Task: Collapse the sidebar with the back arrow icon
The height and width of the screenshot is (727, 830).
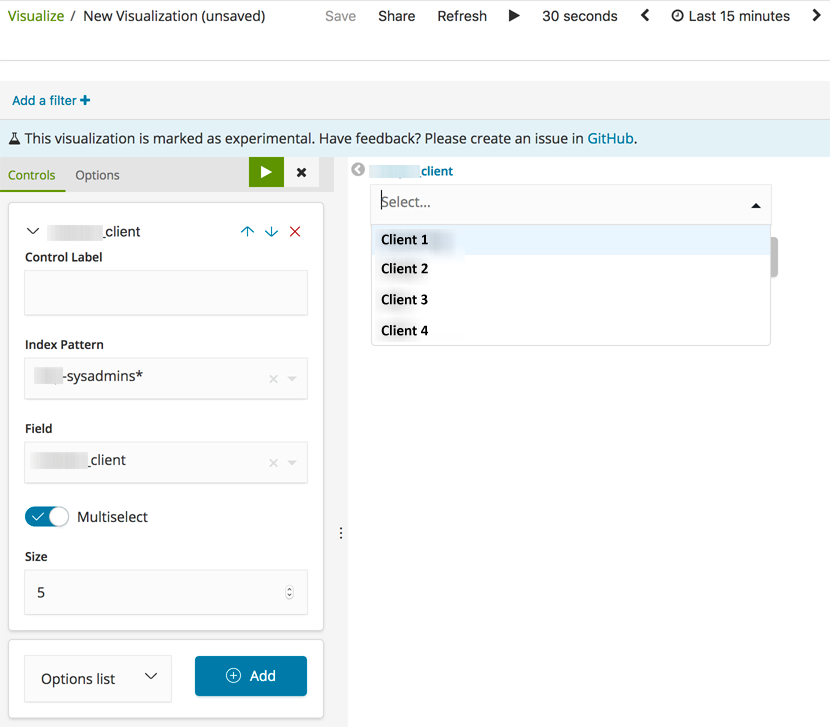Action: [x=358, y=169]
